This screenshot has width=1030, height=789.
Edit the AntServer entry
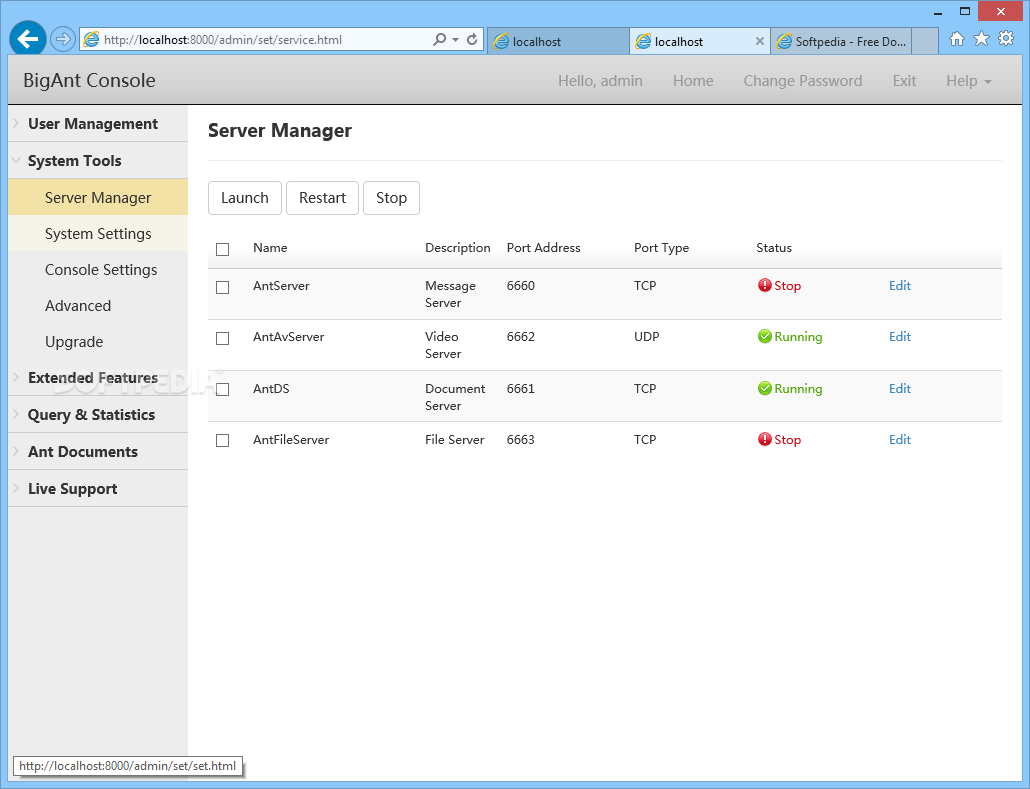click(x=900, y=285)
